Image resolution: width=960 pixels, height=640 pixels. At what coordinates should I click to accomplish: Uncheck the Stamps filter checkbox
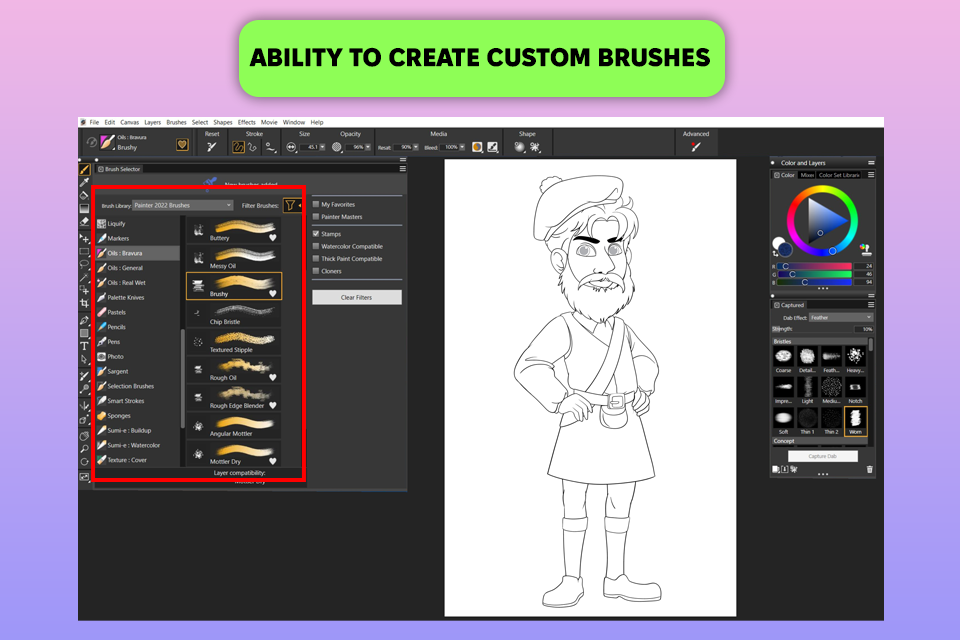(x=316, y=233)
